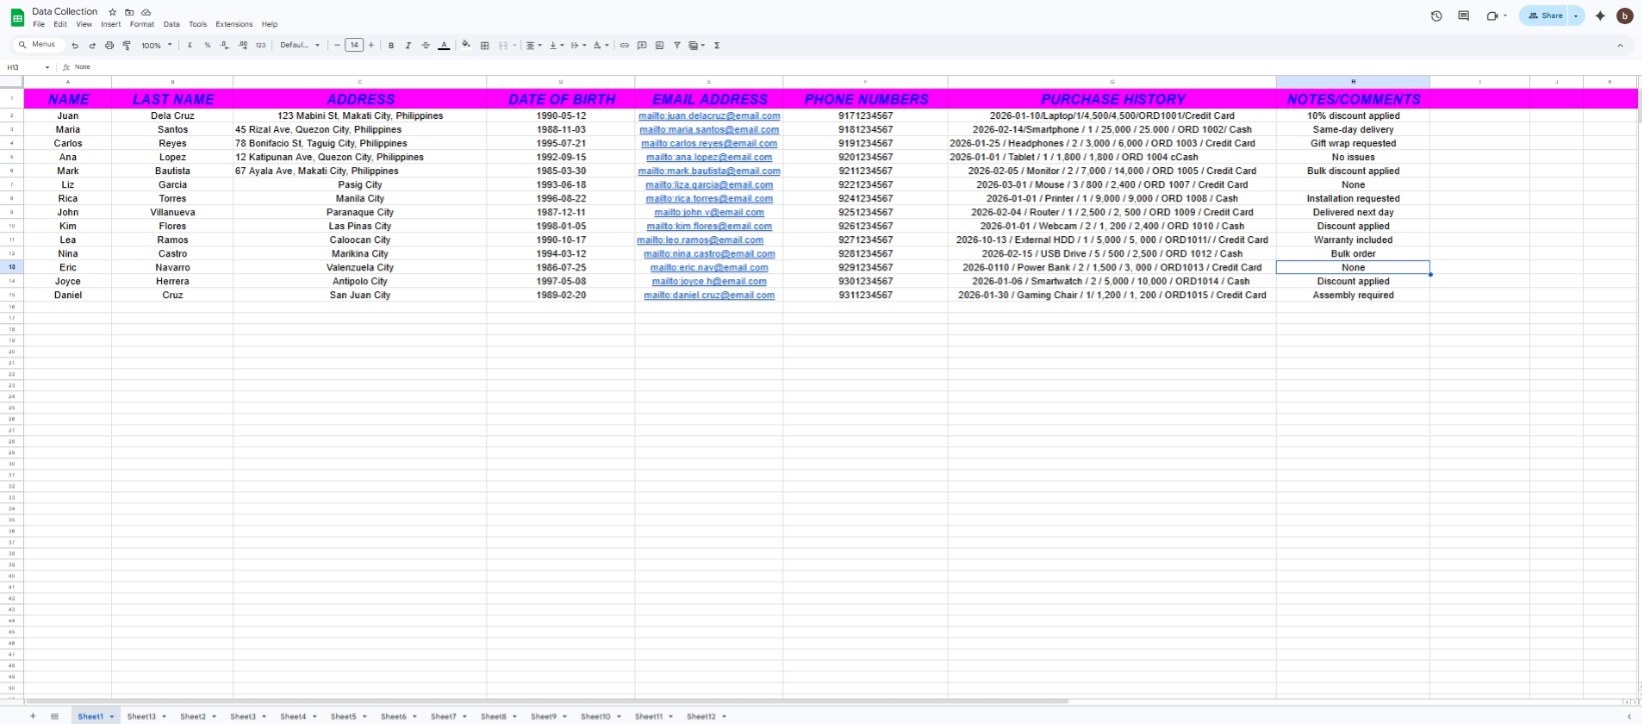The height and width of the screenshot is (724, 1642).
Task: Open horizontal align dropdown
Action: point(533,45)
